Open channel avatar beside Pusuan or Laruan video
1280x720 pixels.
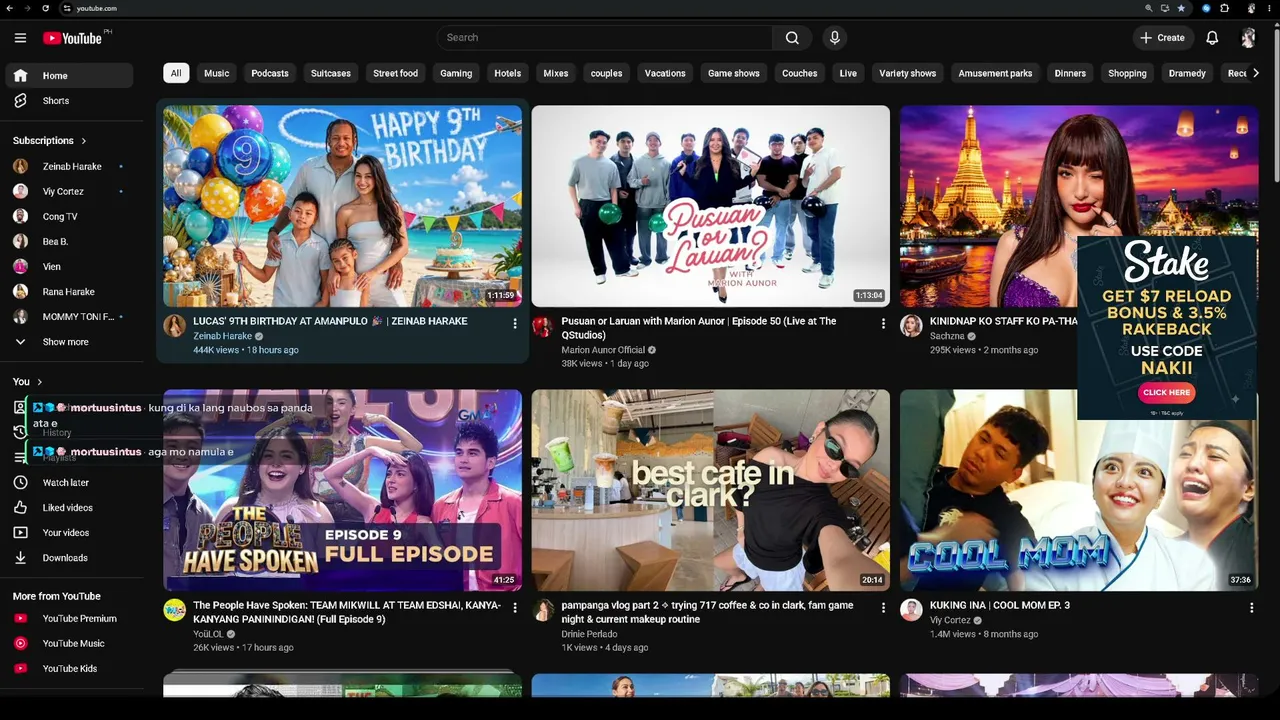[x=543, y=326]
